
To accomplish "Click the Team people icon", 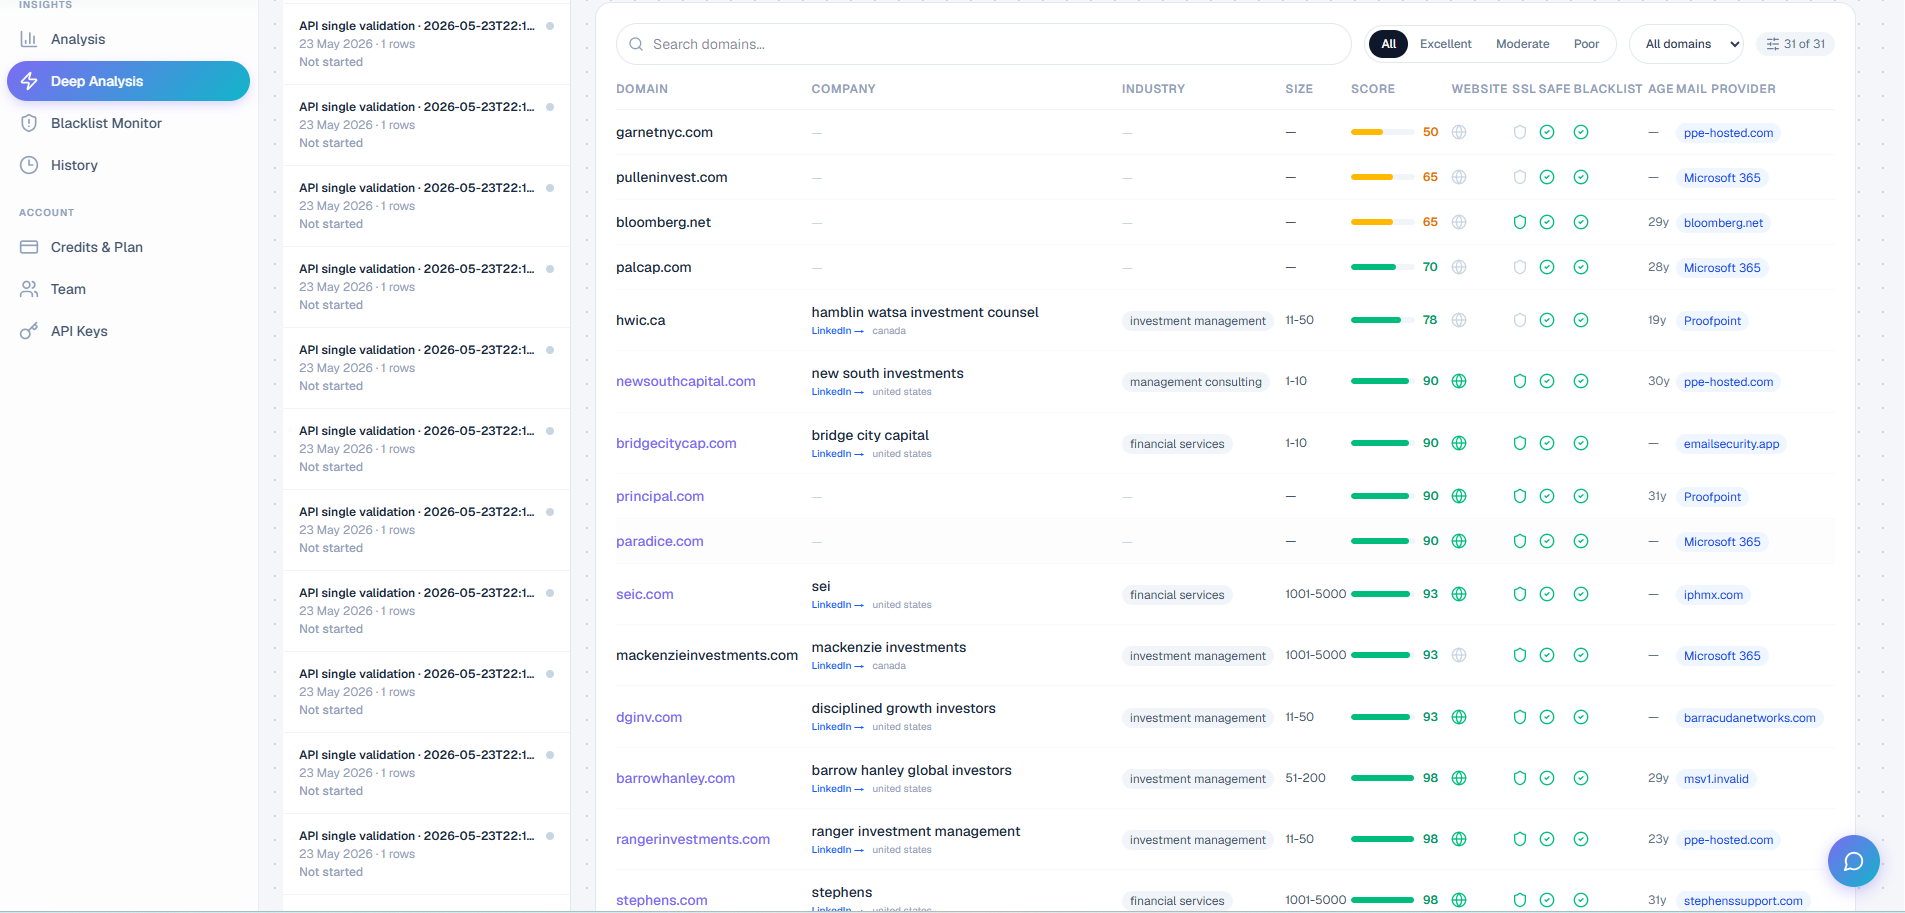I will point(29,289).
